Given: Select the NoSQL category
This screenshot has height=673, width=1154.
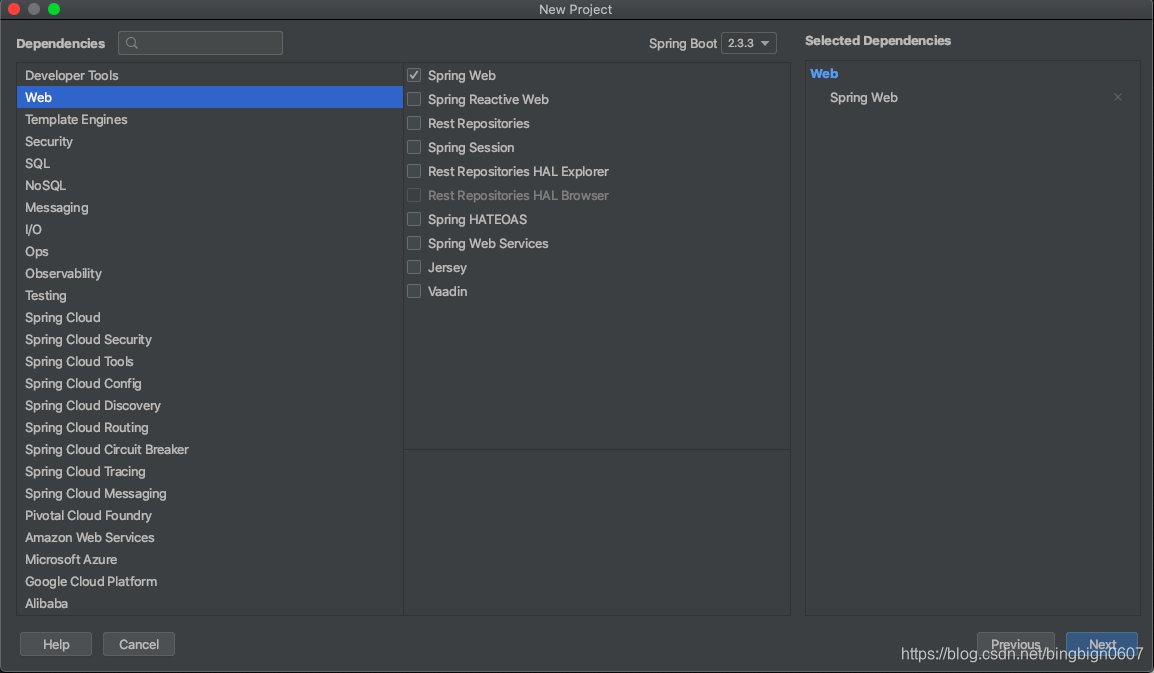Looking at the screenshot, I should (x=210, y=186).
